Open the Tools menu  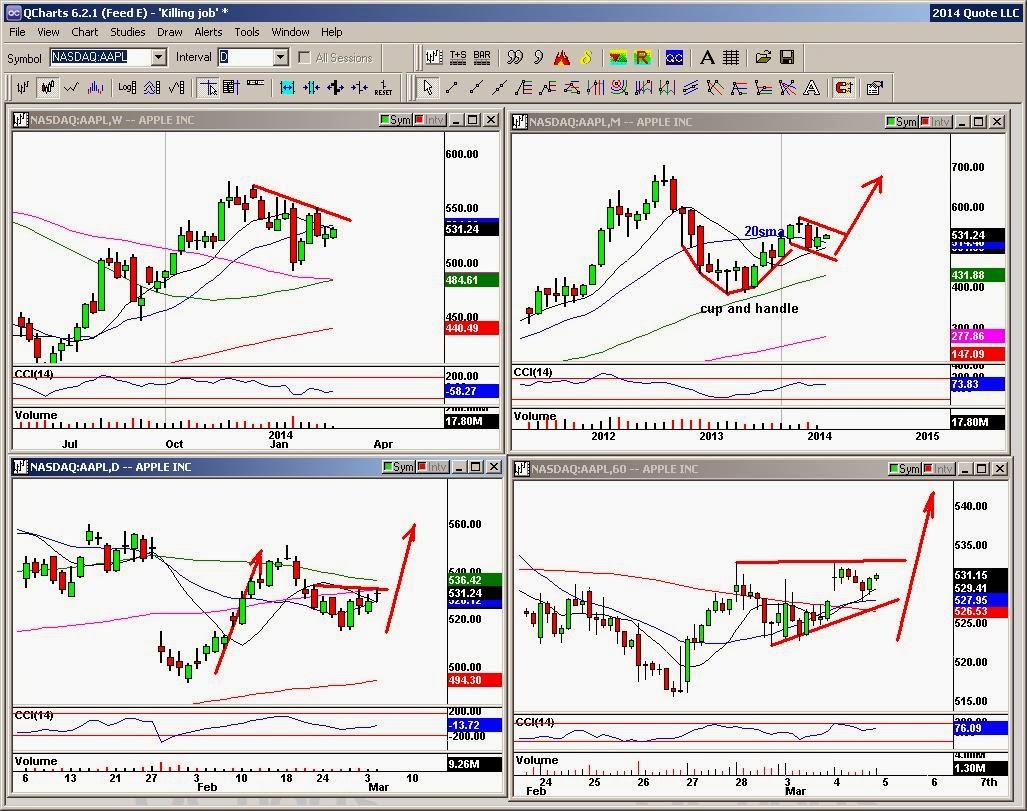(x=247, y=32)
